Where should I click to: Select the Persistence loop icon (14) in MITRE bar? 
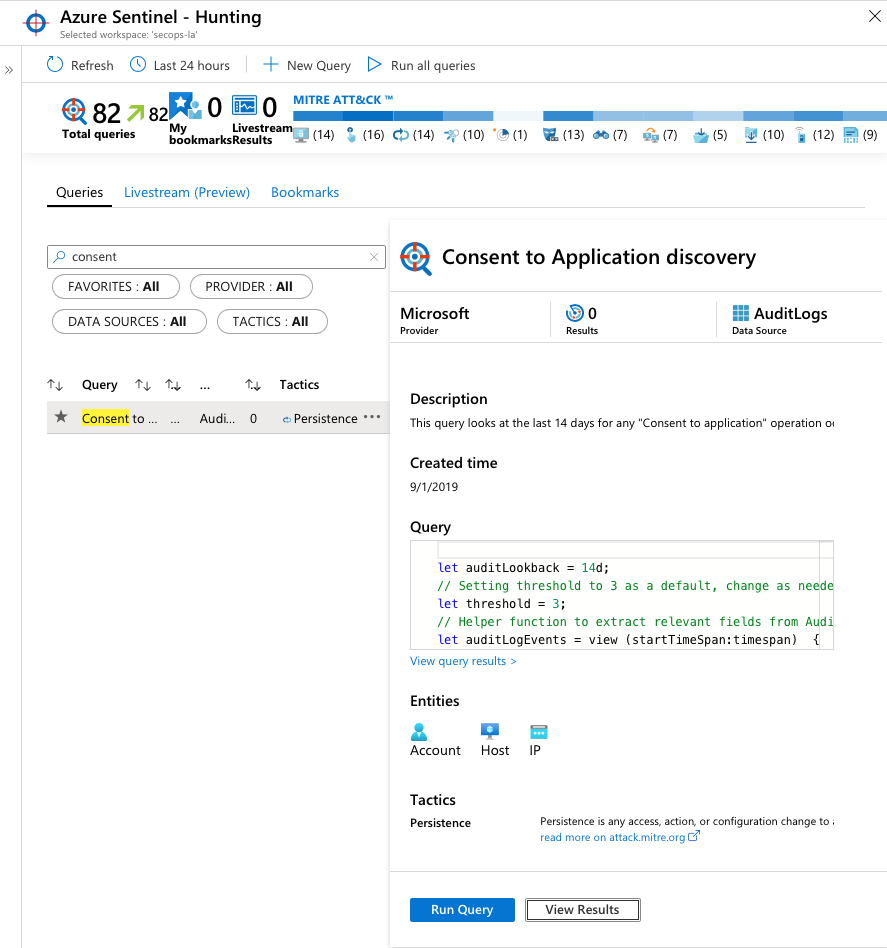coord(401,135)
